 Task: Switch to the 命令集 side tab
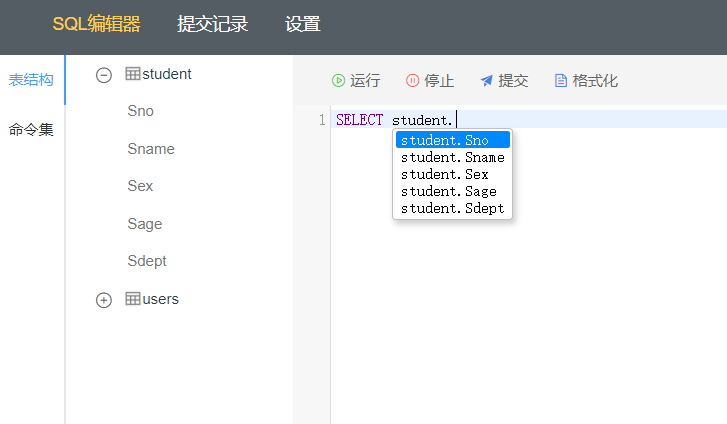[x=31, y=129]
